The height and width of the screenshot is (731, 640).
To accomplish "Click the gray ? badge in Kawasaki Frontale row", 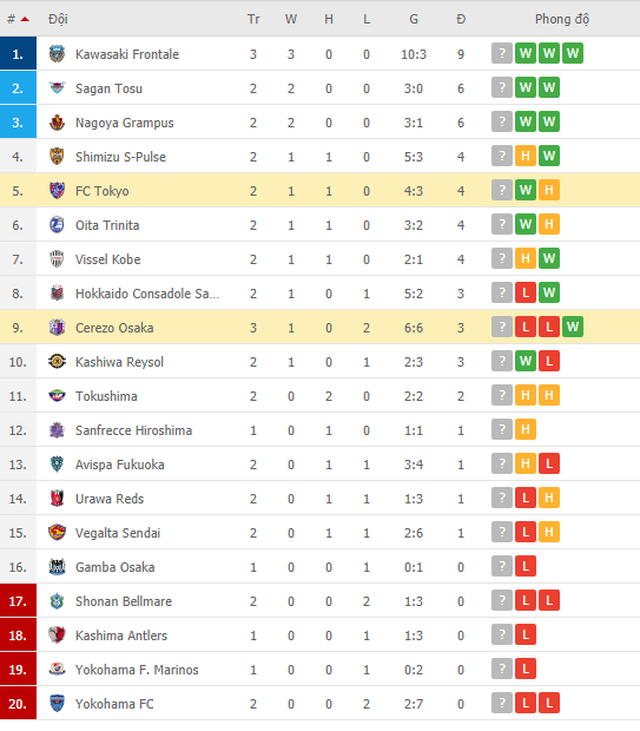I will 501,54.
